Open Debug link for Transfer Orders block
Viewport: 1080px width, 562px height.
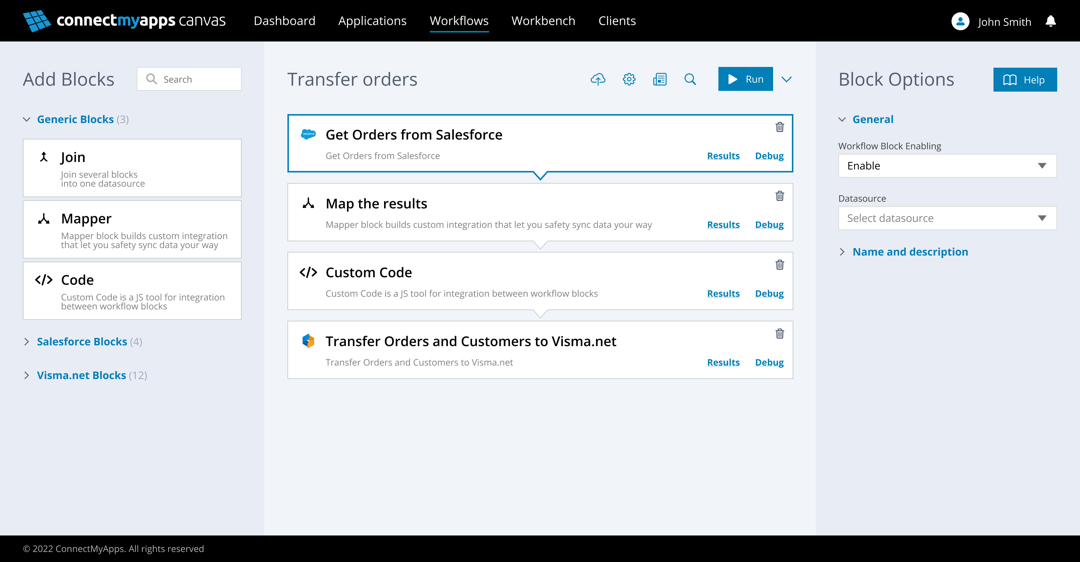tap(769, 363)
